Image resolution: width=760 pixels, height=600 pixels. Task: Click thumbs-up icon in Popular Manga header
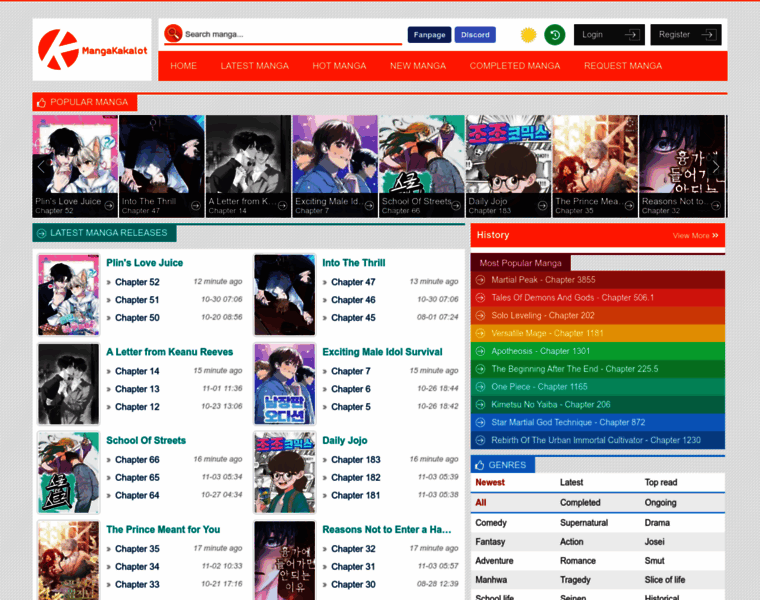[x=42, y=102]
